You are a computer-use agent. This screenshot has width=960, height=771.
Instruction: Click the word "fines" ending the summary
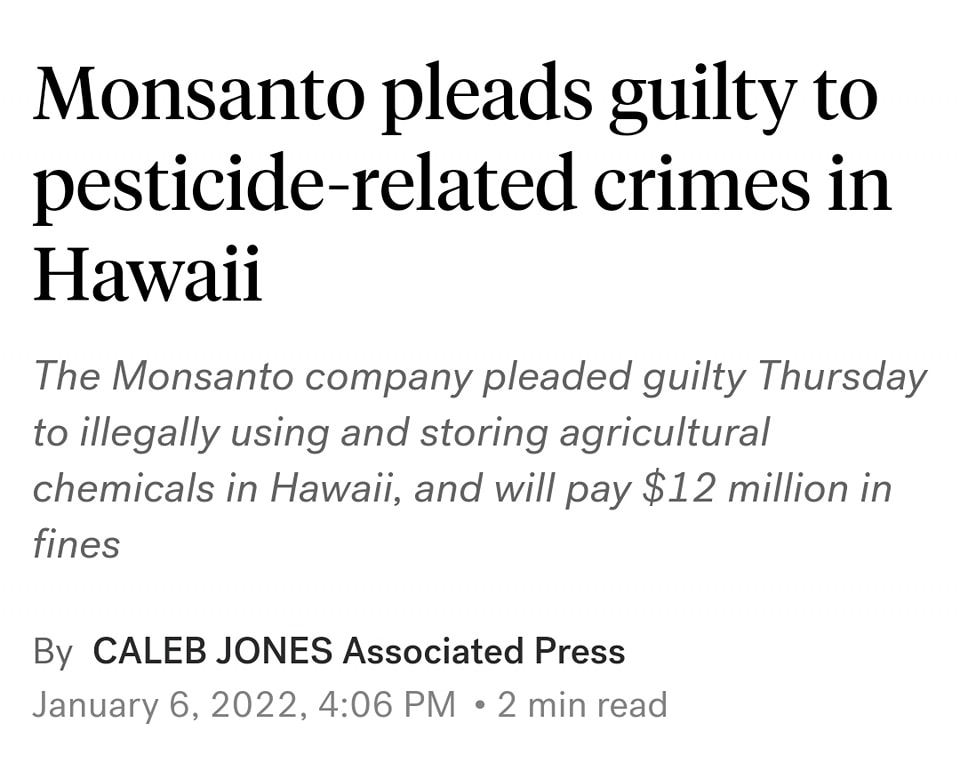pyautogui.click(x=76, y=544)
